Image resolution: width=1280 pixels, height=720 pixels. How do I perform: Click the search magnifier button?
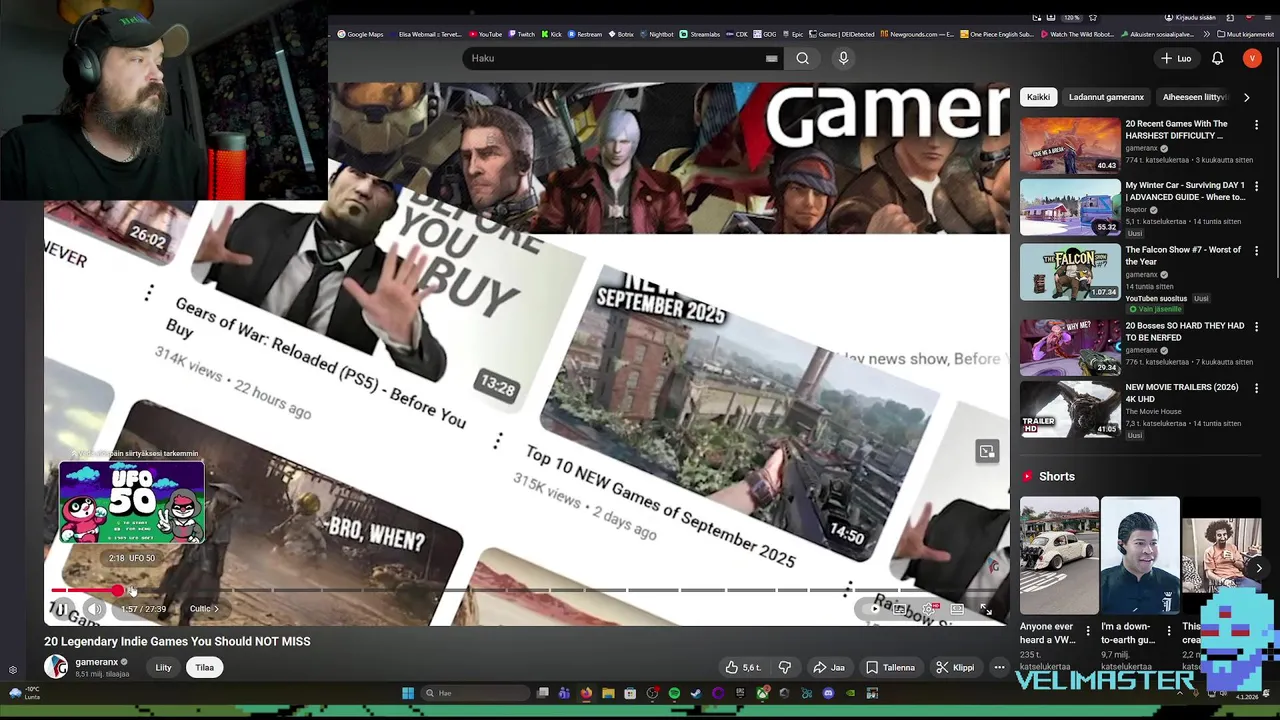tap(802, 58)
